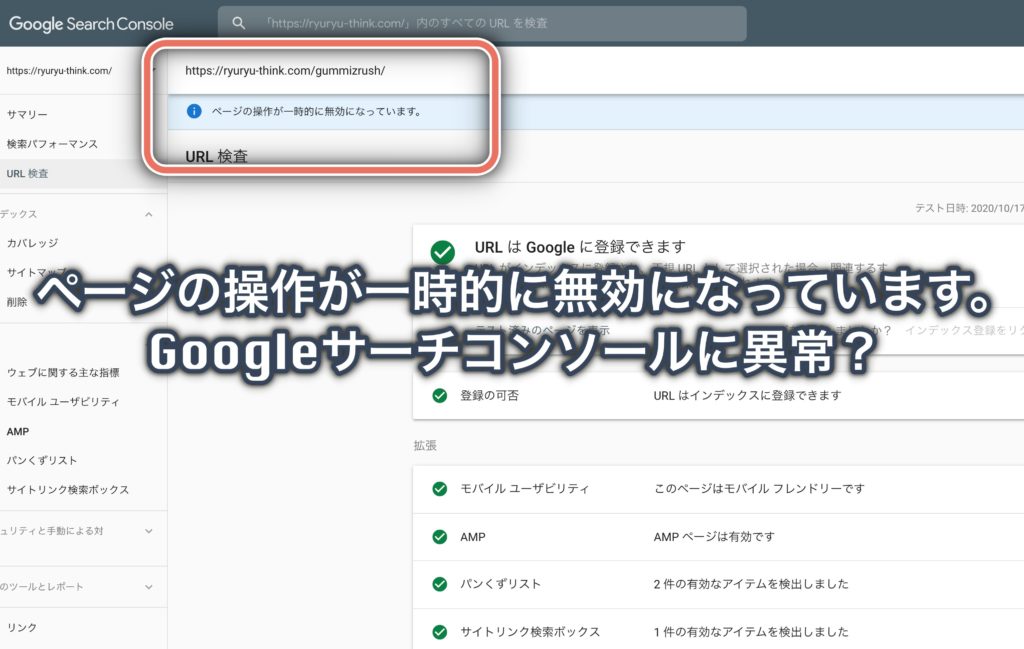Click the green check in サイトリンク検索ボックス result row
This screenshot has height=649, width=1024.
440,632
